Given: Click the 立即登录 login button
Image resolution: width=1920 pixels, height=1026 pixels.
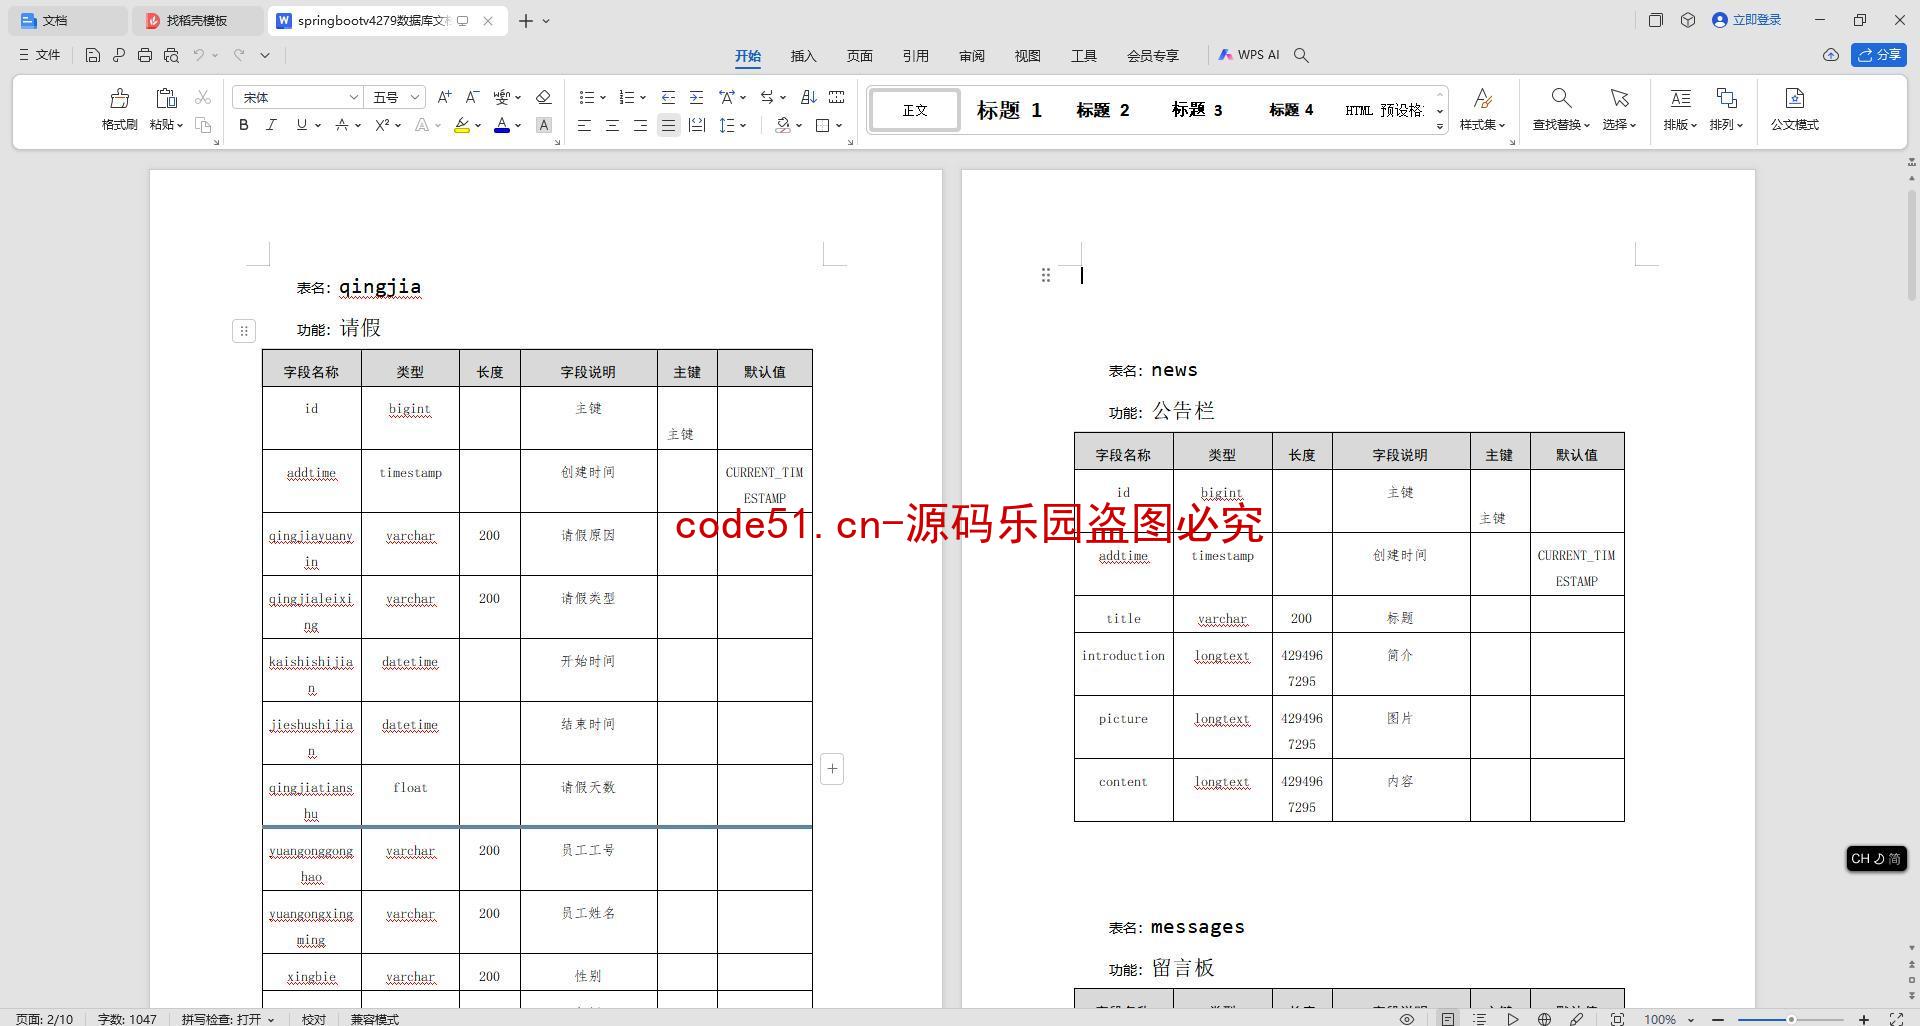Looking at the screenshot, I should pyautogui.click(x=1747, y=20).
